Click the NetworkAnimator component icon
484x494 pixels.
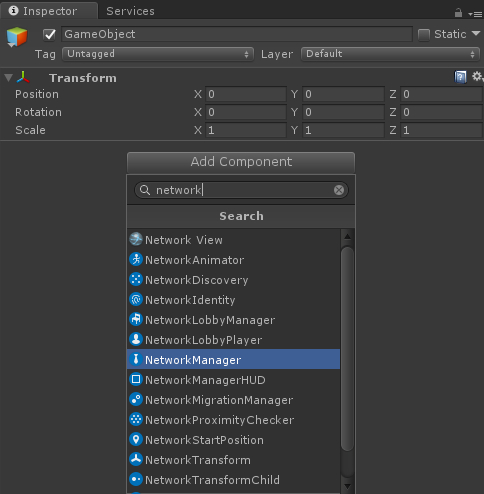coord(136,259)
